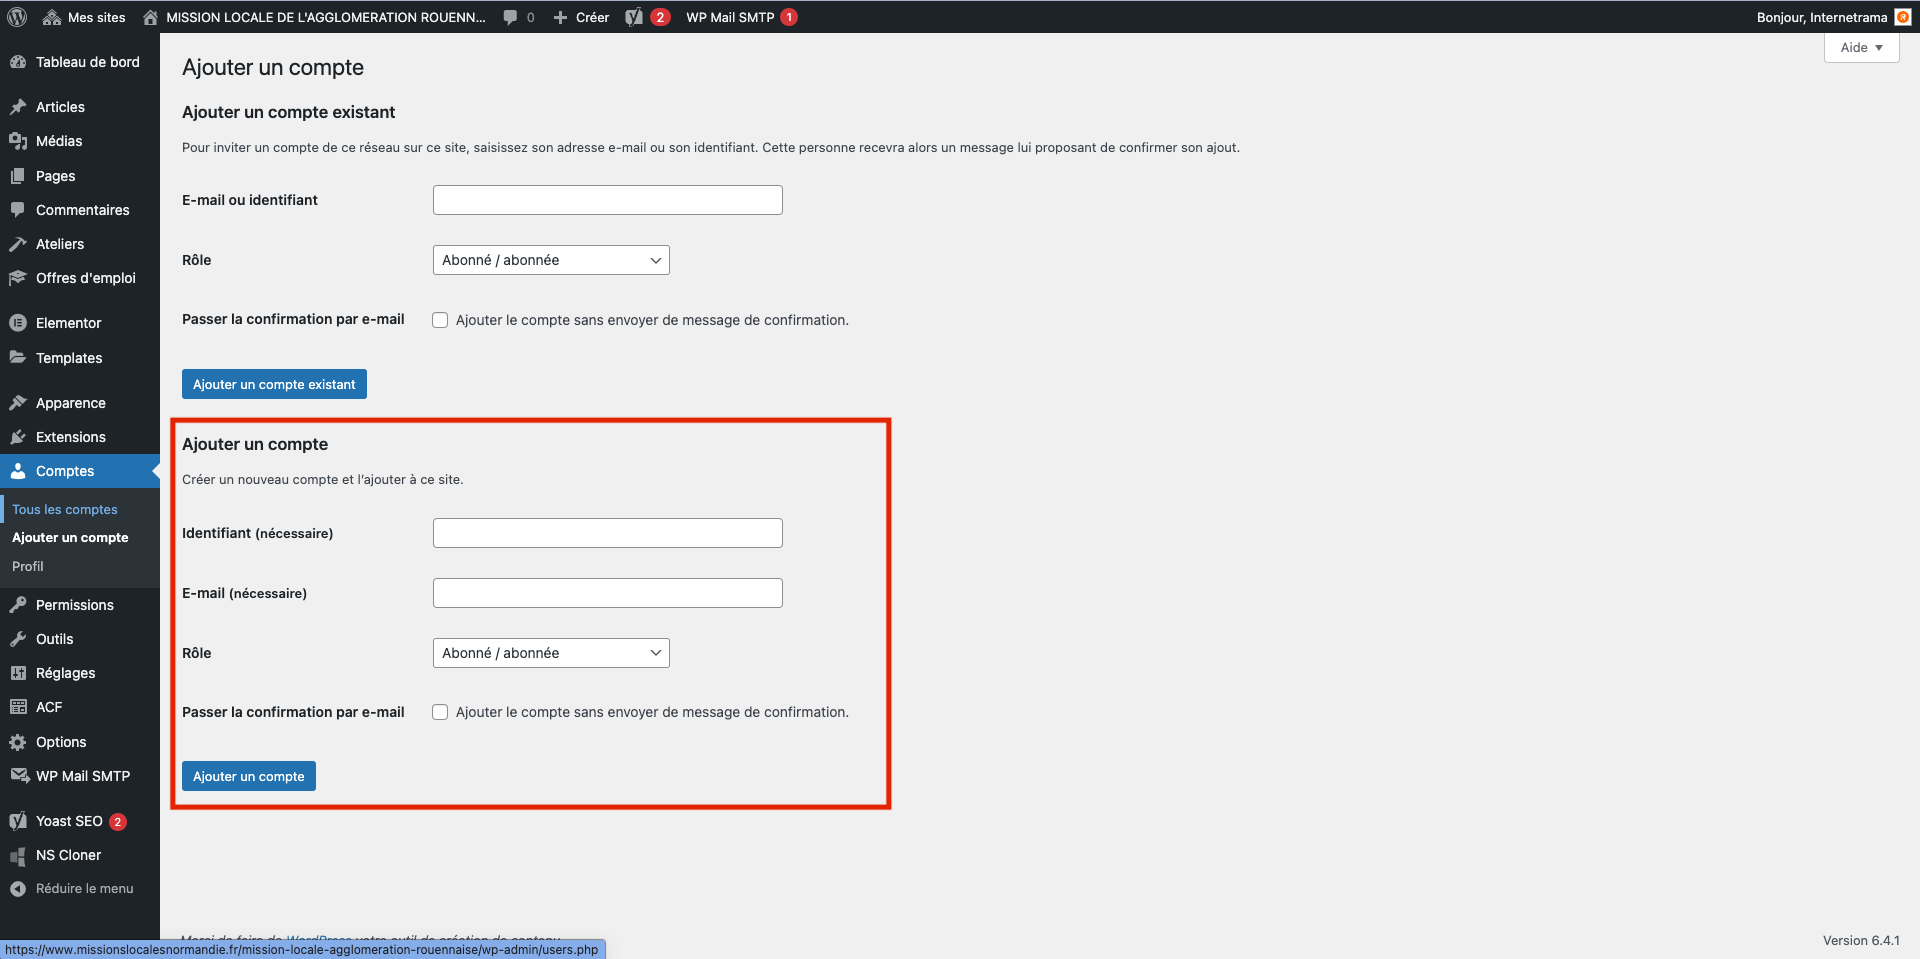The width and height of the screenshot is (1920, 959).
Task: Open Permissions key icon in sidebar
Action: point(18,605)
